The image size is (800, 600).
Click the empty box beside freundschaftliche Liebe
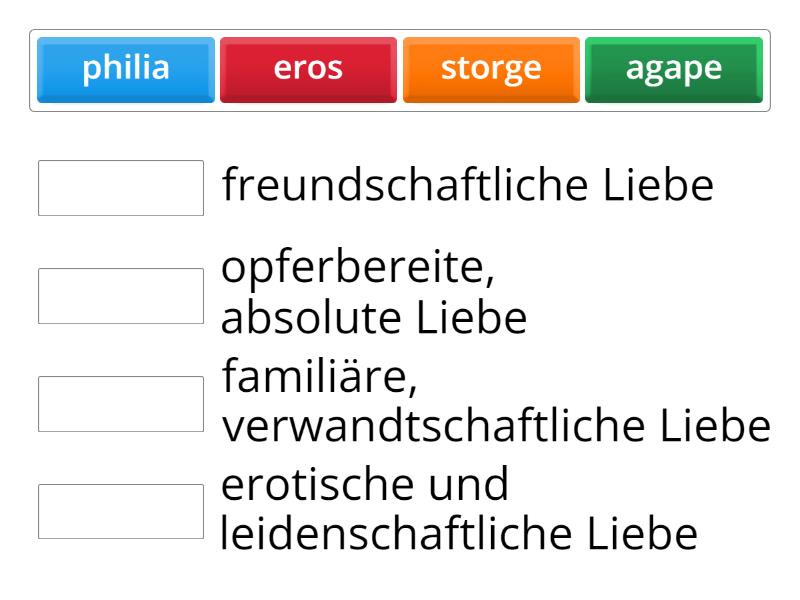pos(121,188)
